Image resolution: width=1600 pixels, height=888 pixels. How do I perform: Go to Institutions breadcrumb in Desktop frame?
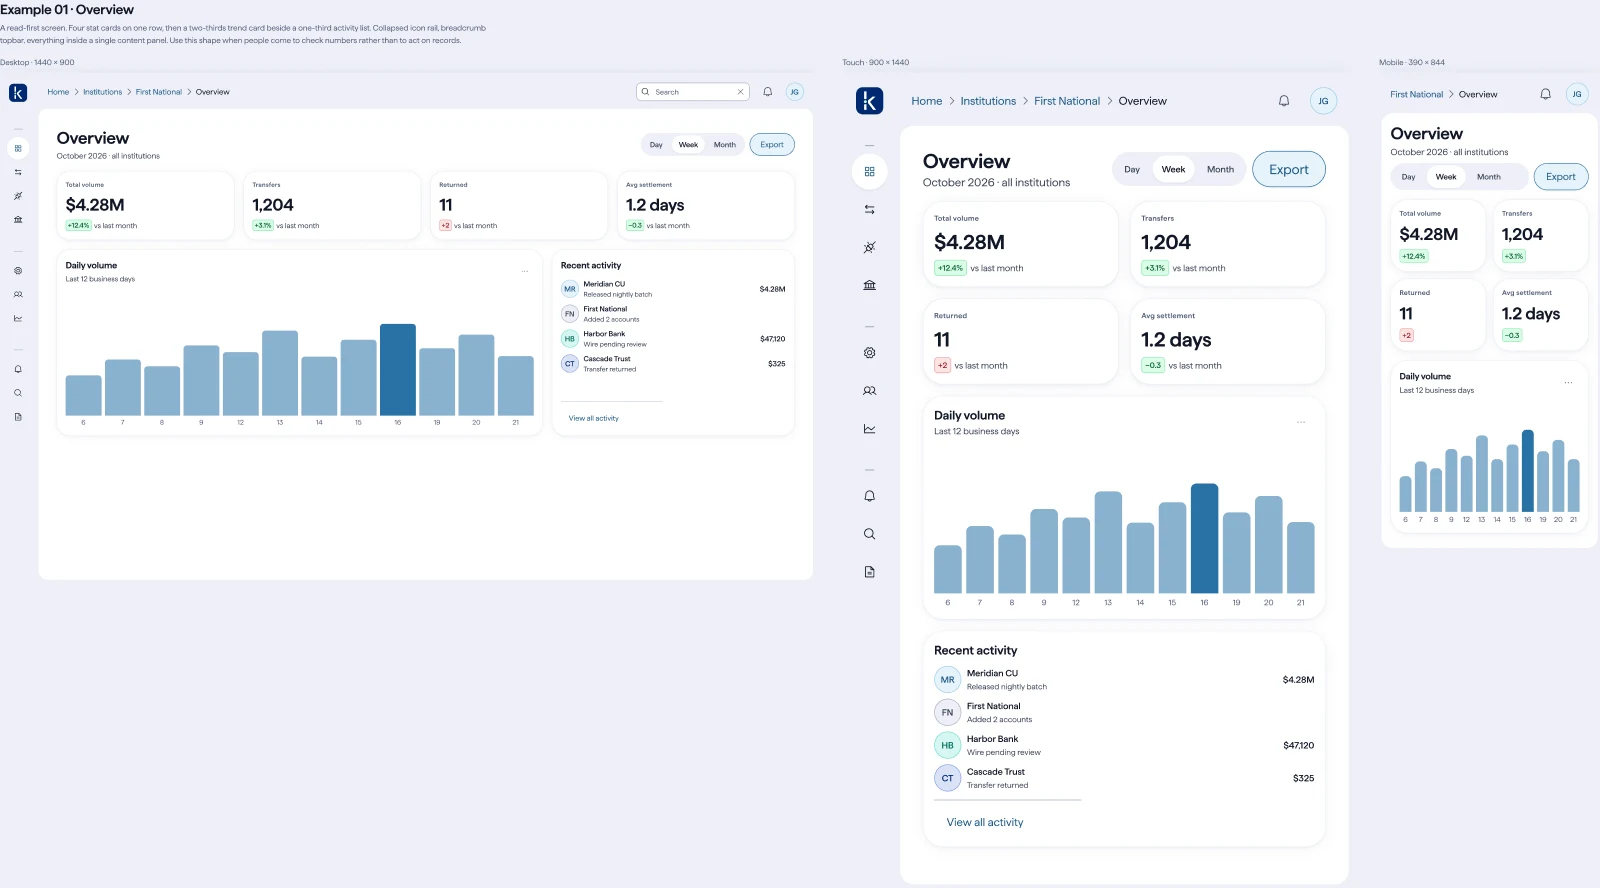102,92
